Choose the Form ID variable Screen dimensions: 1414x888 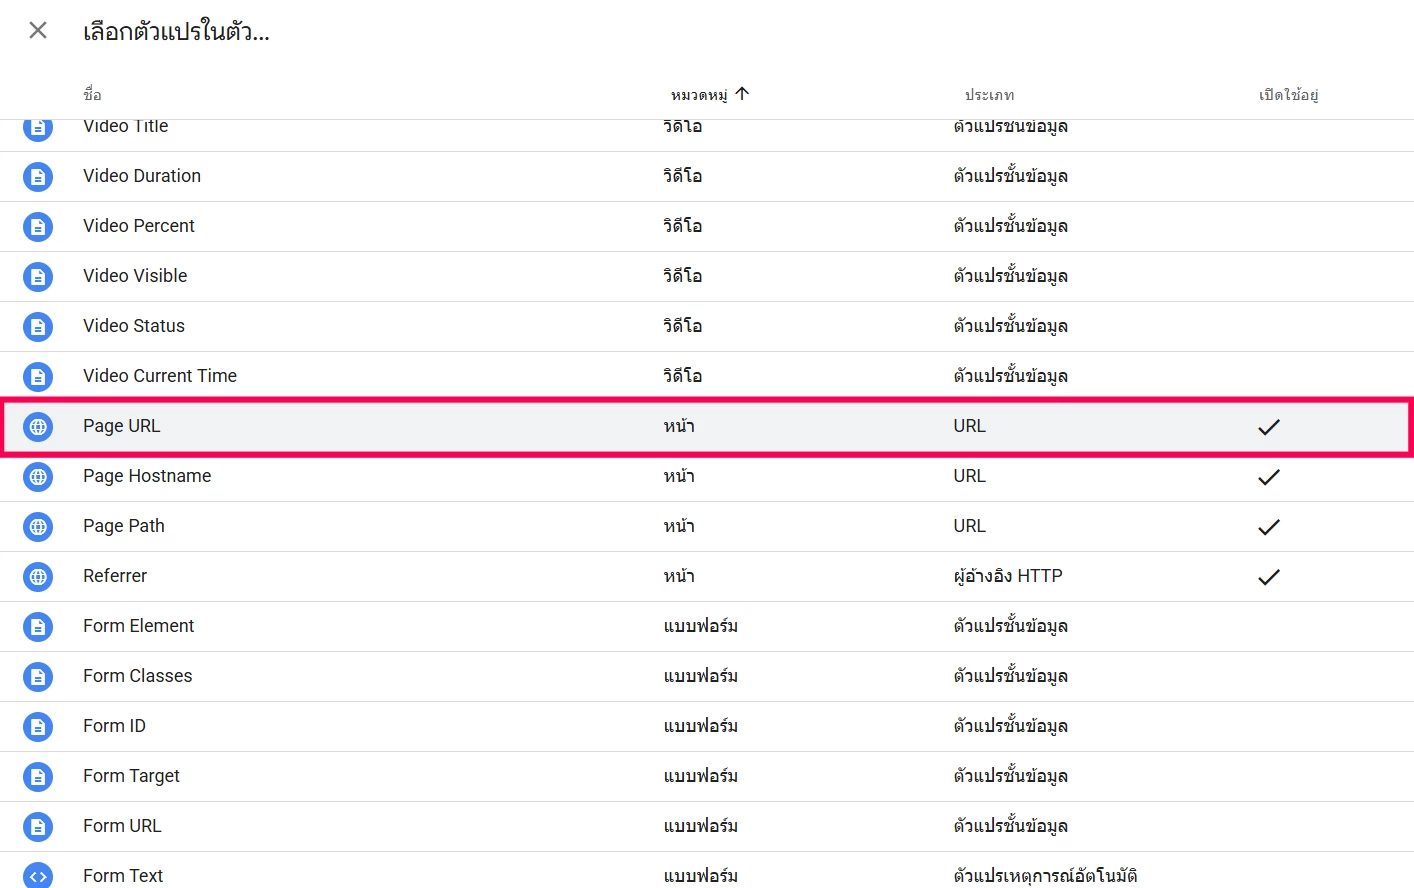(x=114, y=726)
